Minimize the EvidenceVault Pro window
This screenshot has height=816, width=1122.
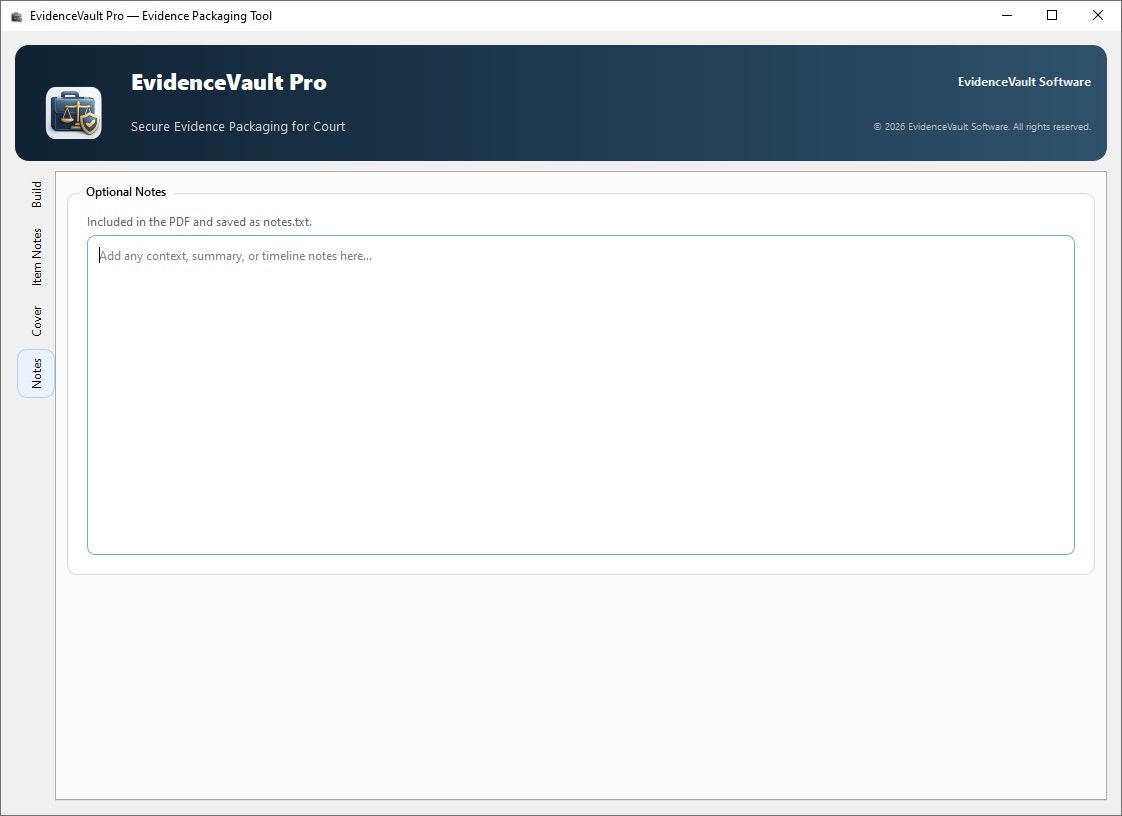1006,15
